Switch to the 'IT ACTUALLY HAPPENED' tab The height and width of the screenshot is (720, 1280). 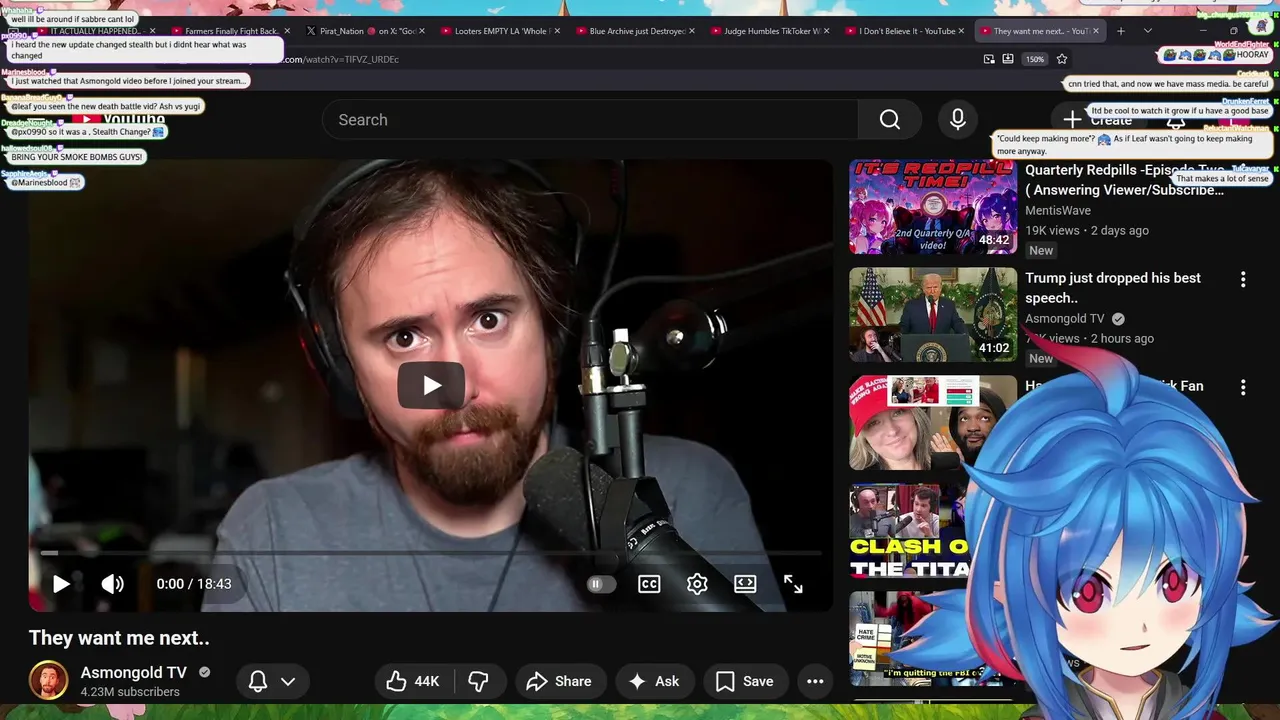(x=95, y=31)
